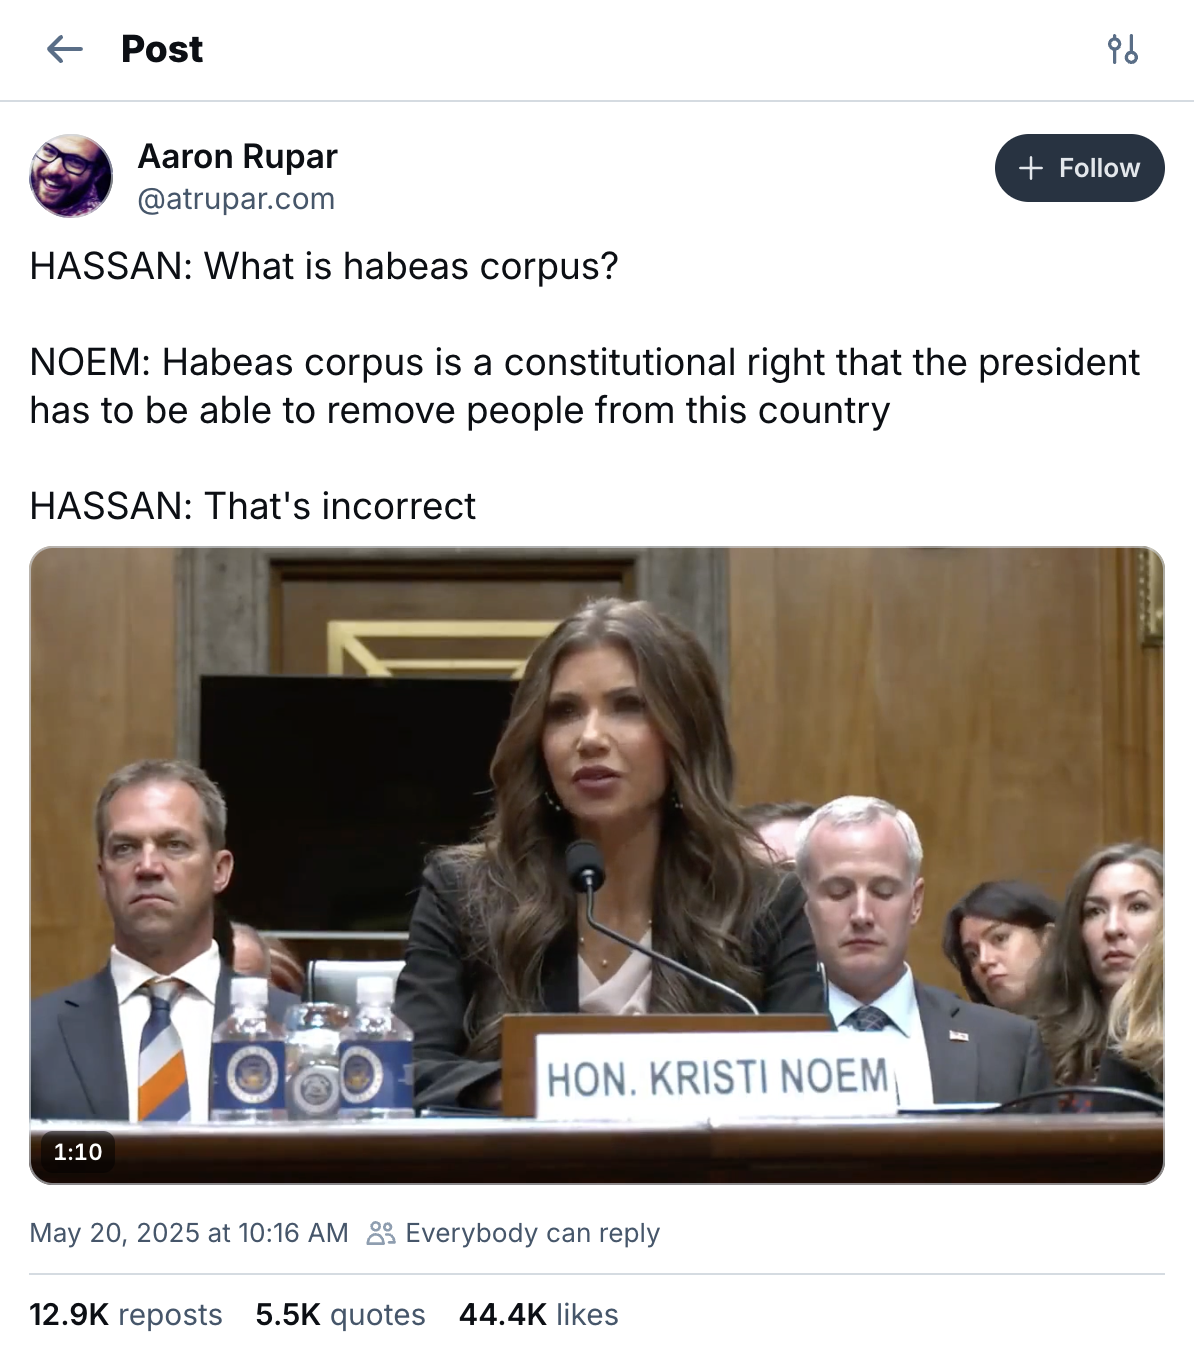The image size is (1194, 1348).
Task: Open the @atrupar.com handle link
Action: point(236,199)
